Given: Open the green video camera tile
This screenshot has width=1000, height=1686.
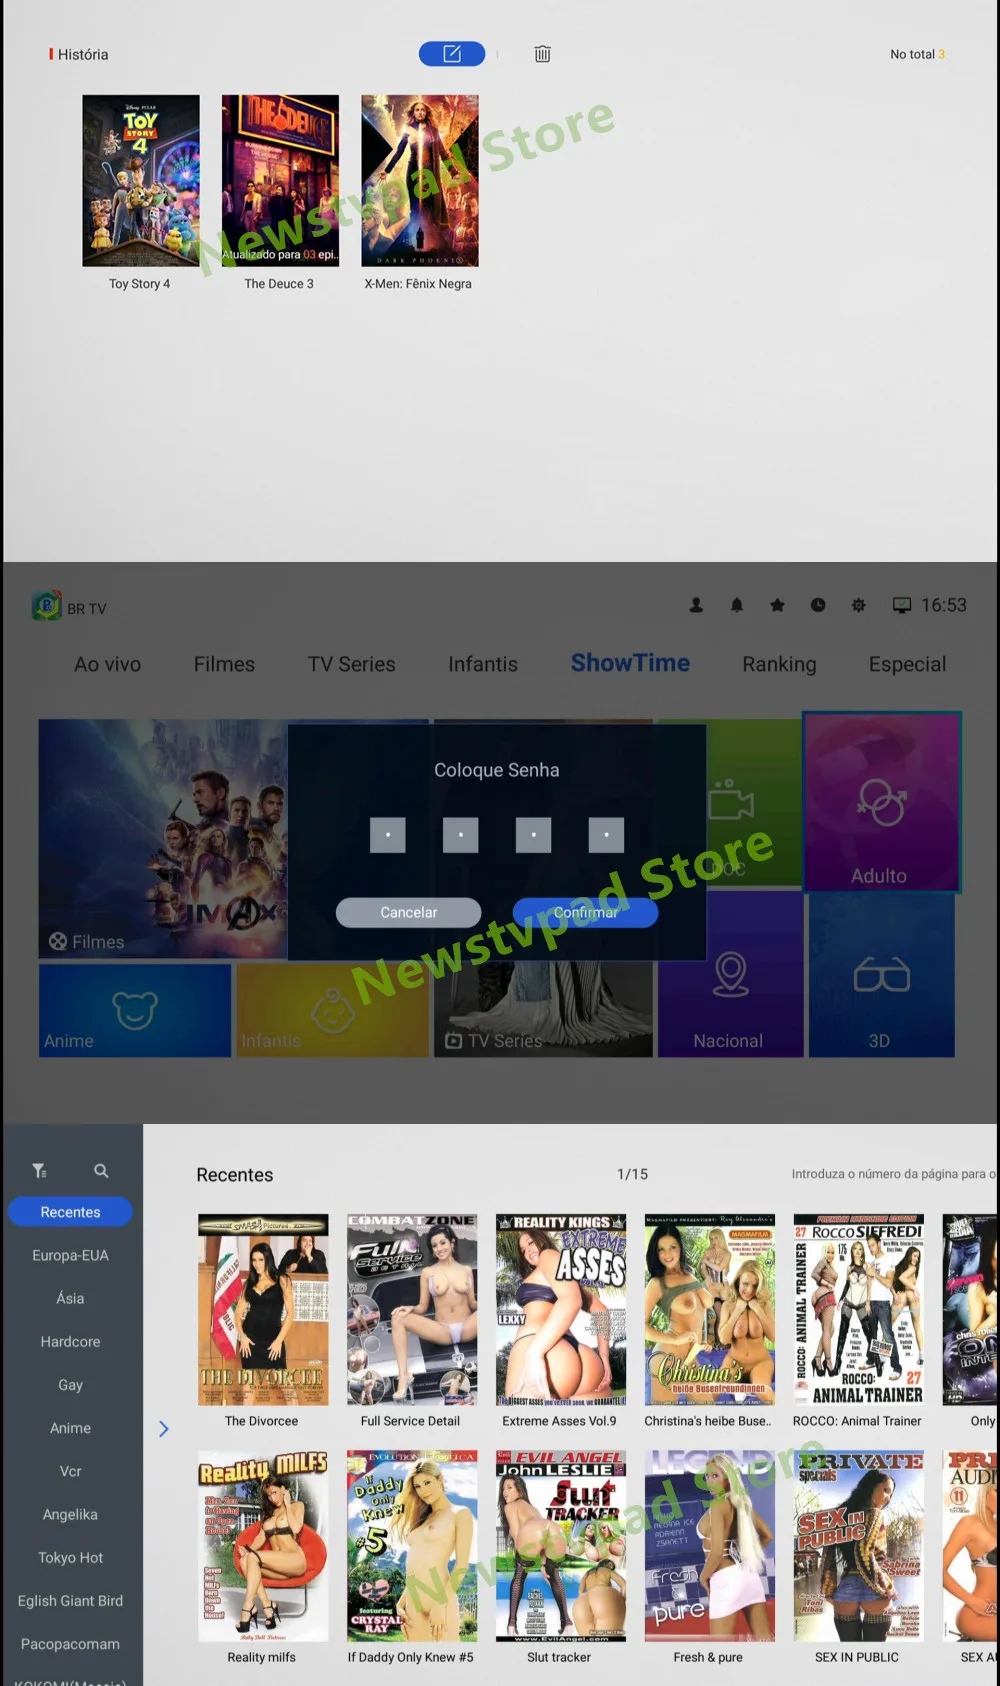Looking at the screenshot, I should pyautogui.click(x=754, y=803).
